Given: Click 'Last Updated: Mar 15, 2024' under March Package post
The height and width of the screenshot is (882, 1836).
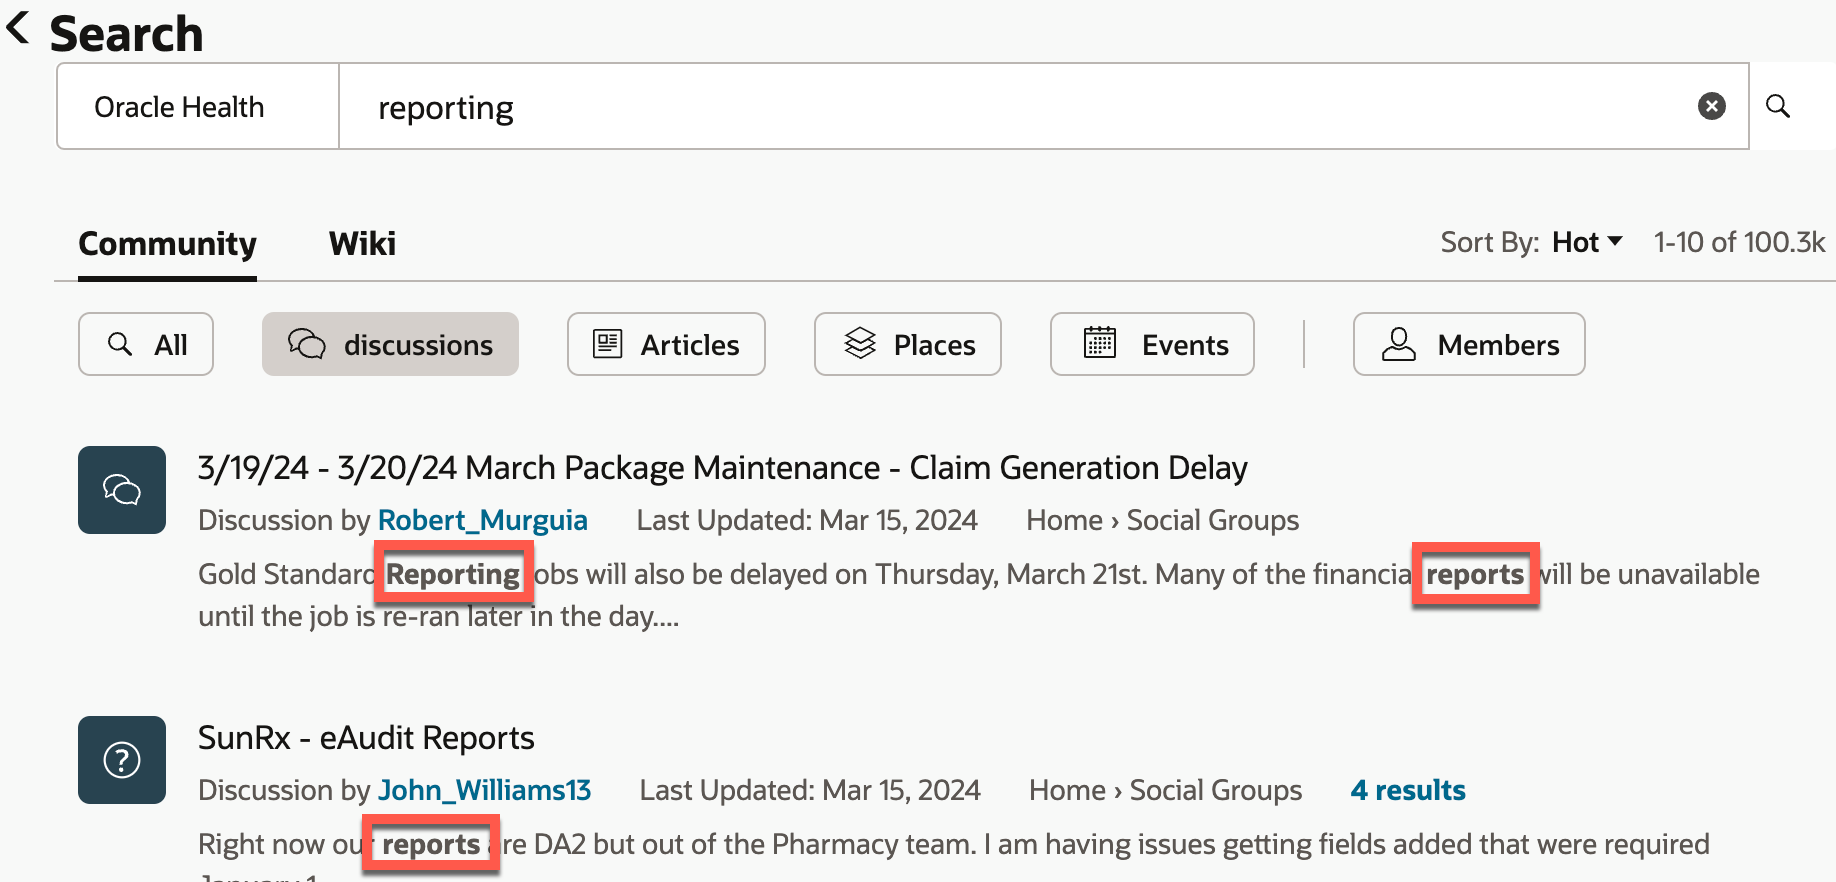Looking at the screenshot, I should tap(807, 520).
